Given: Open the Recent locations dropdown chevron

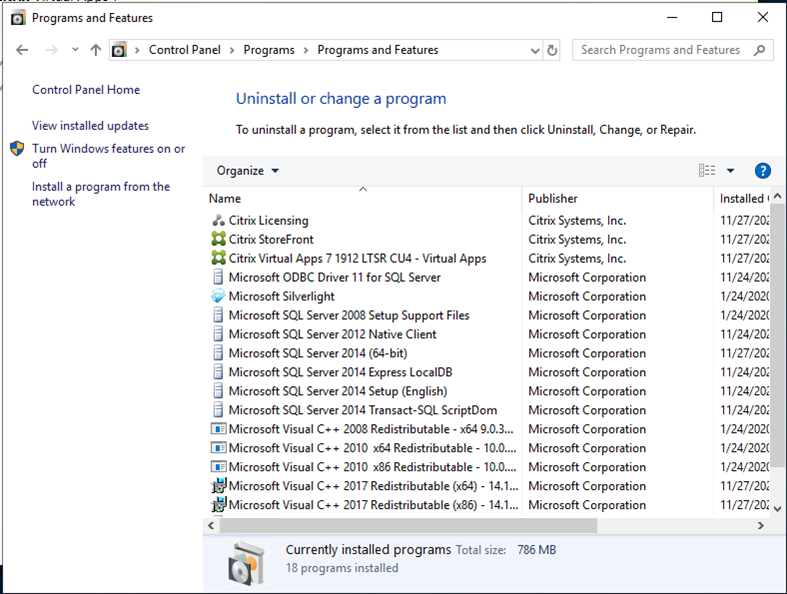Looking at the screenshot, I should 75,50.
